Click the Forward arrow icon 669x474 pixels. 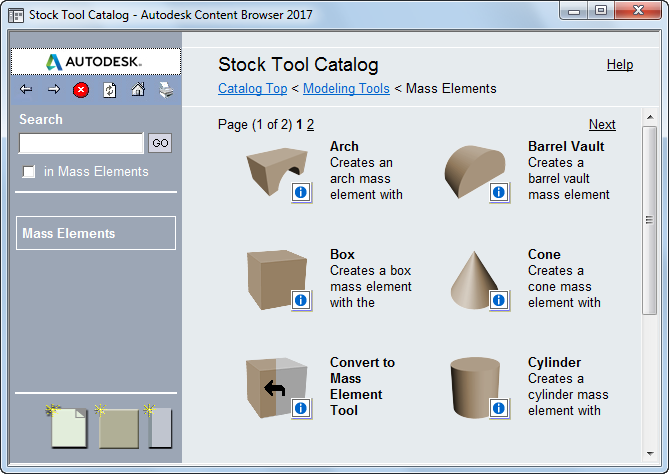pos(54,90)
